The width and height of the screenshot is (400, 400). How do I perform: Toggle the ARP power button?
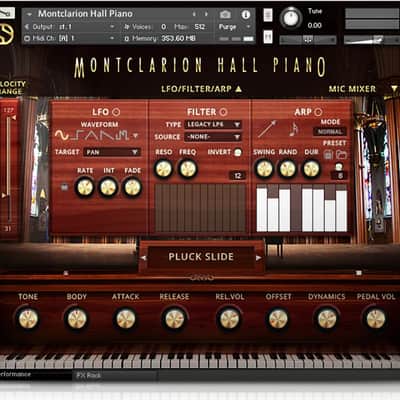[318, 112]
